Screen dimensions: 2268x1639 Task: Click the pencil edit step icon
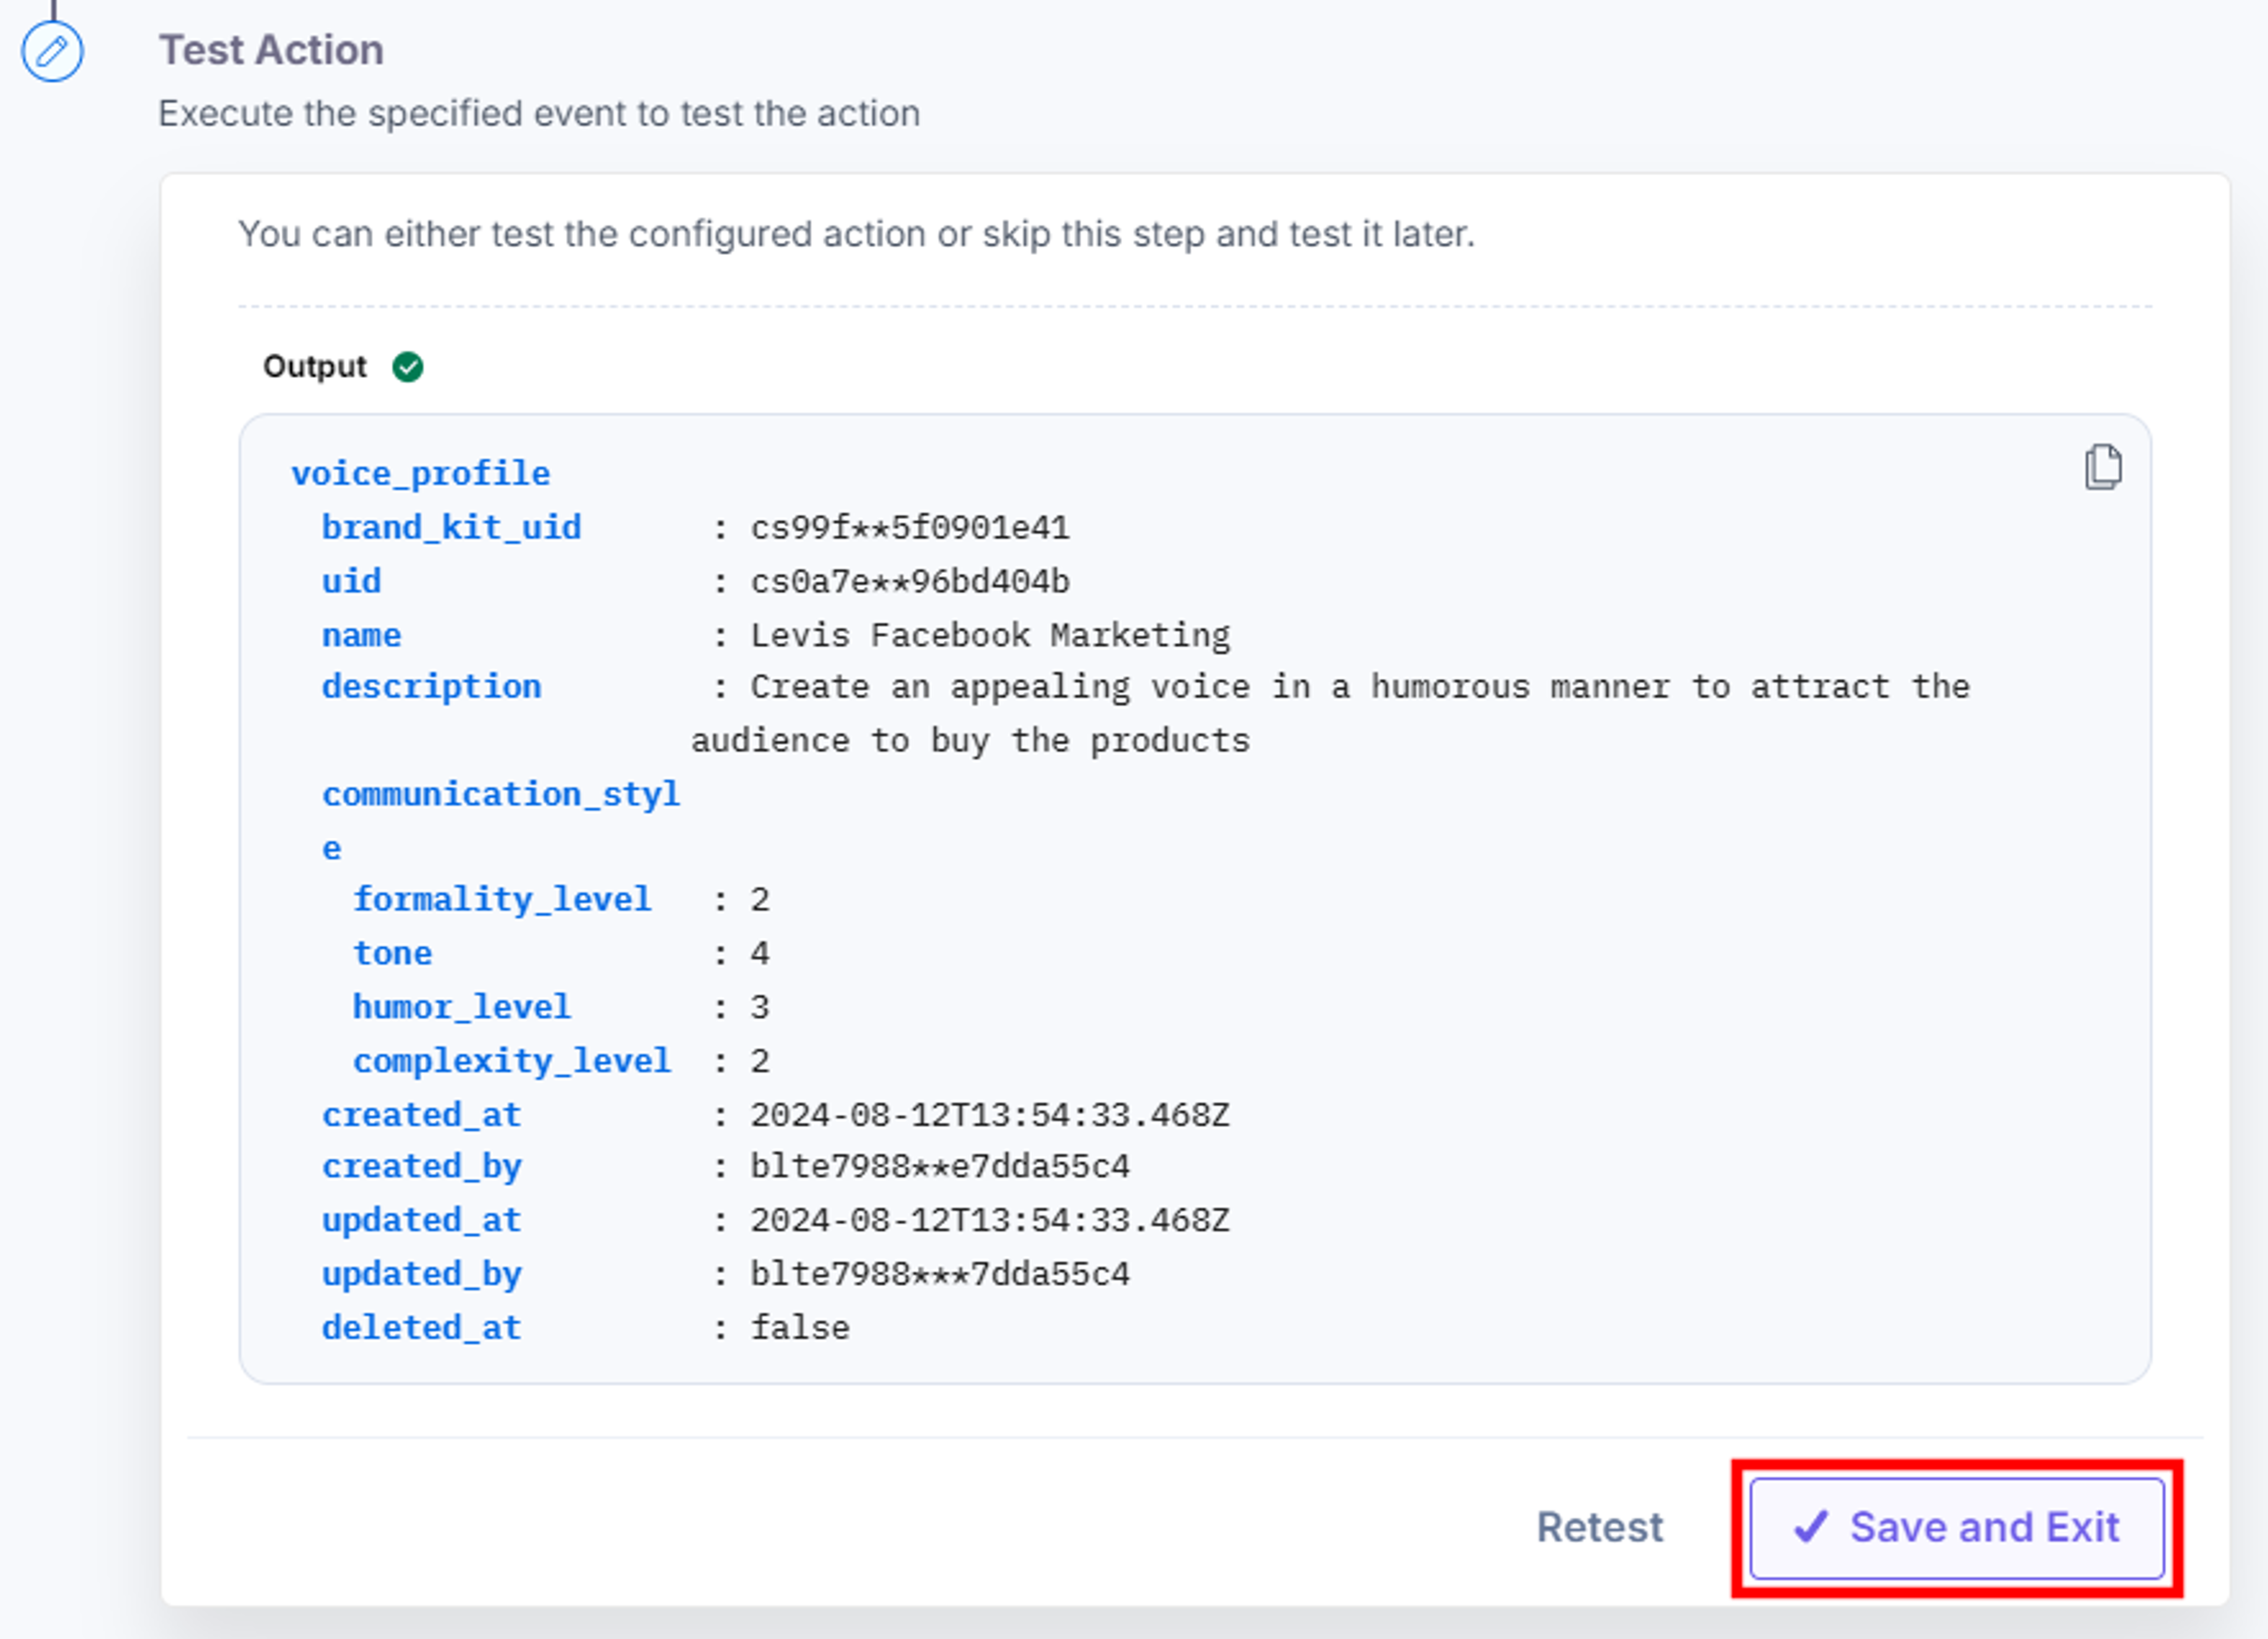52,51
